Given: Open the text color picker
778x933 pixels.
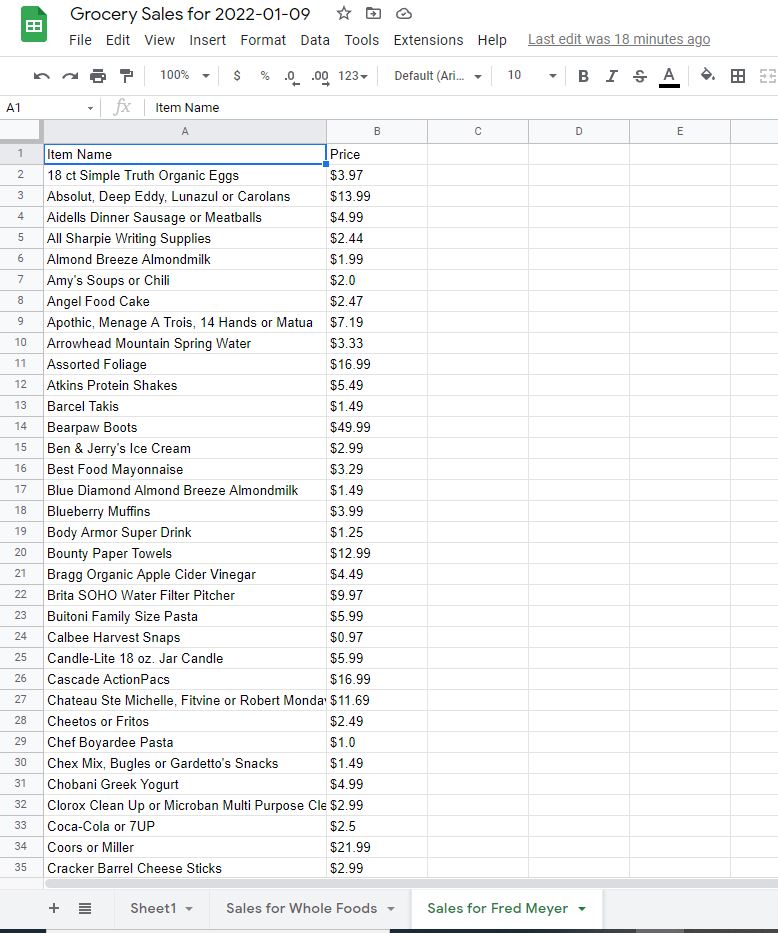Looking at the screenshot, I should 669,77.
